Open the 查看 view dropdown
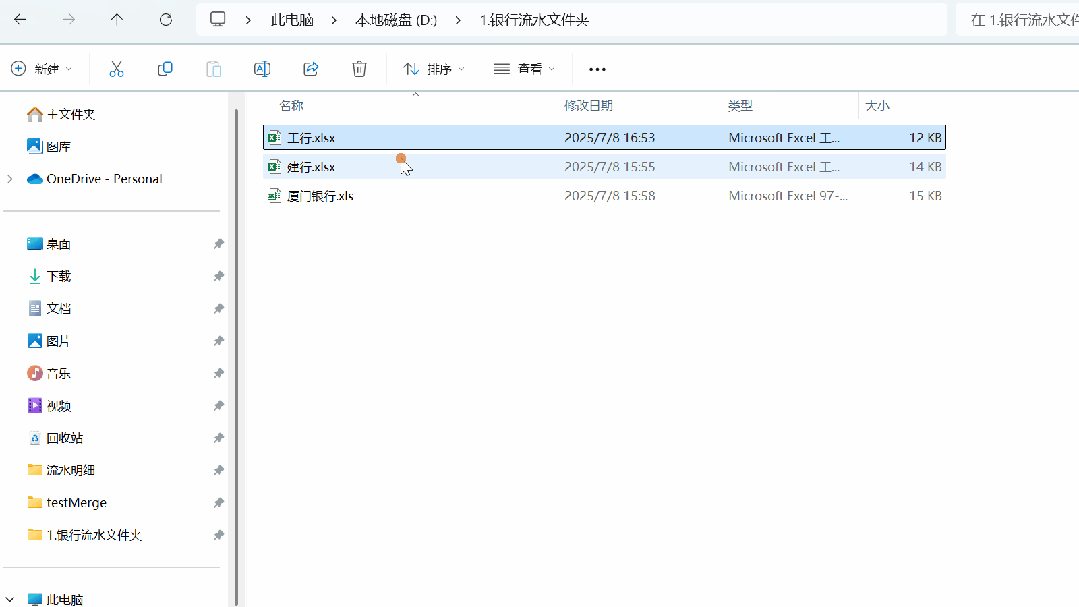The image size is (1079, 607). [519, 68]
